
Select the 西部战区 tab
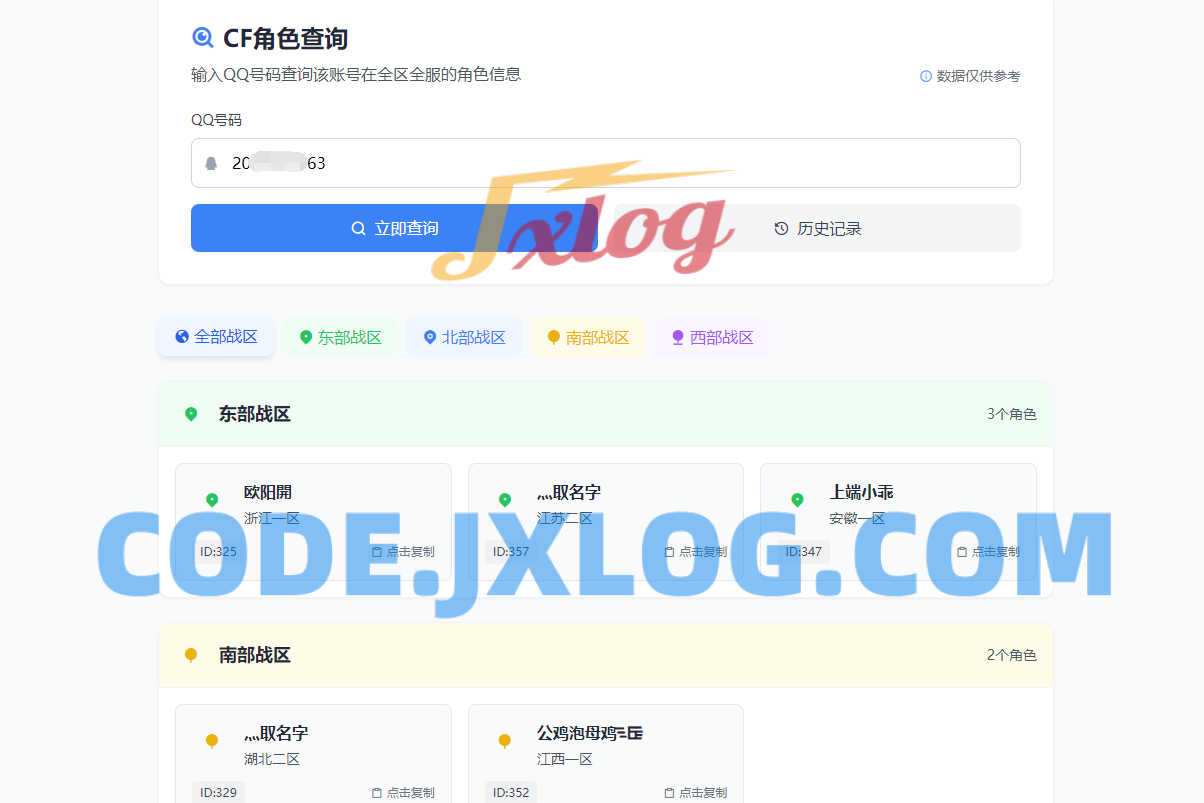(711, 337)
